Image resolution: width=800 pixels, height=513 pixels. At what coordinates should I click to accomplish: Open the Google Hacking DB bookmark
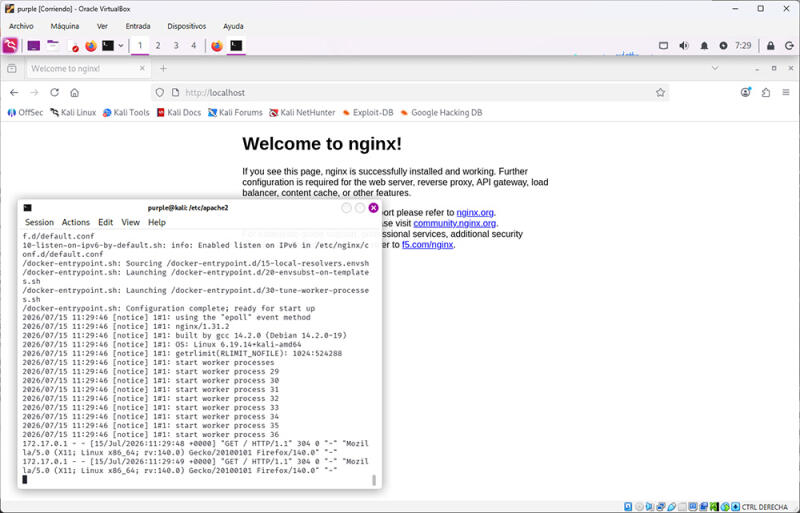tap(441, 113)
